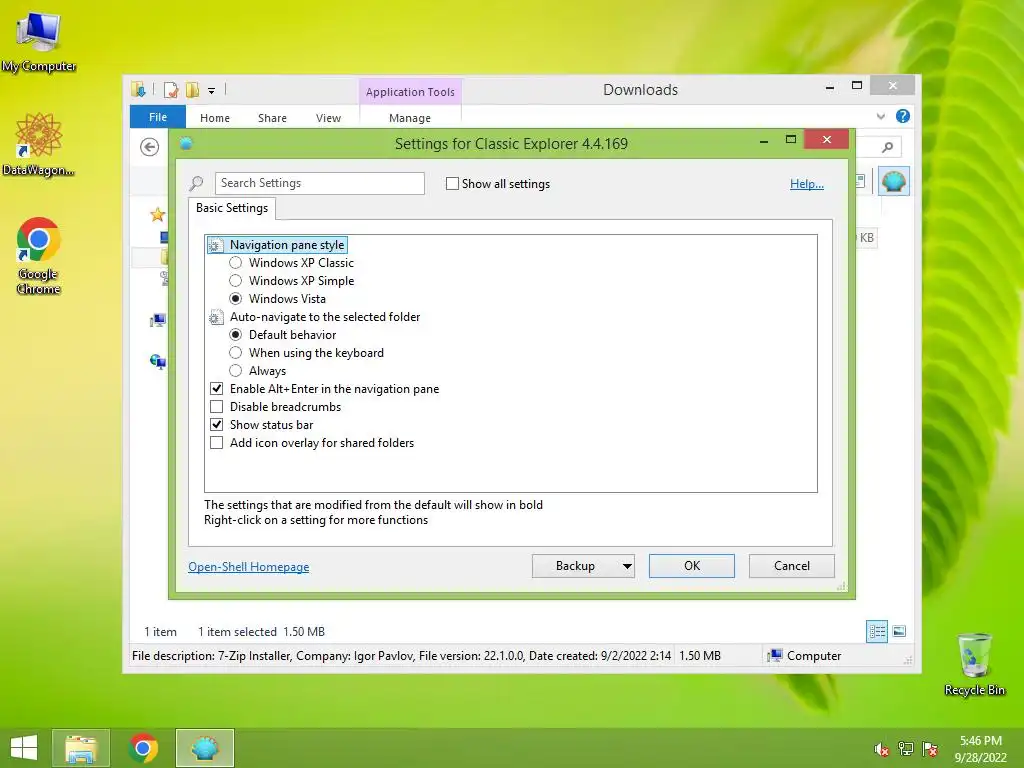Maximize the Settings for Classic Explorer dialog

pos(791,140)
